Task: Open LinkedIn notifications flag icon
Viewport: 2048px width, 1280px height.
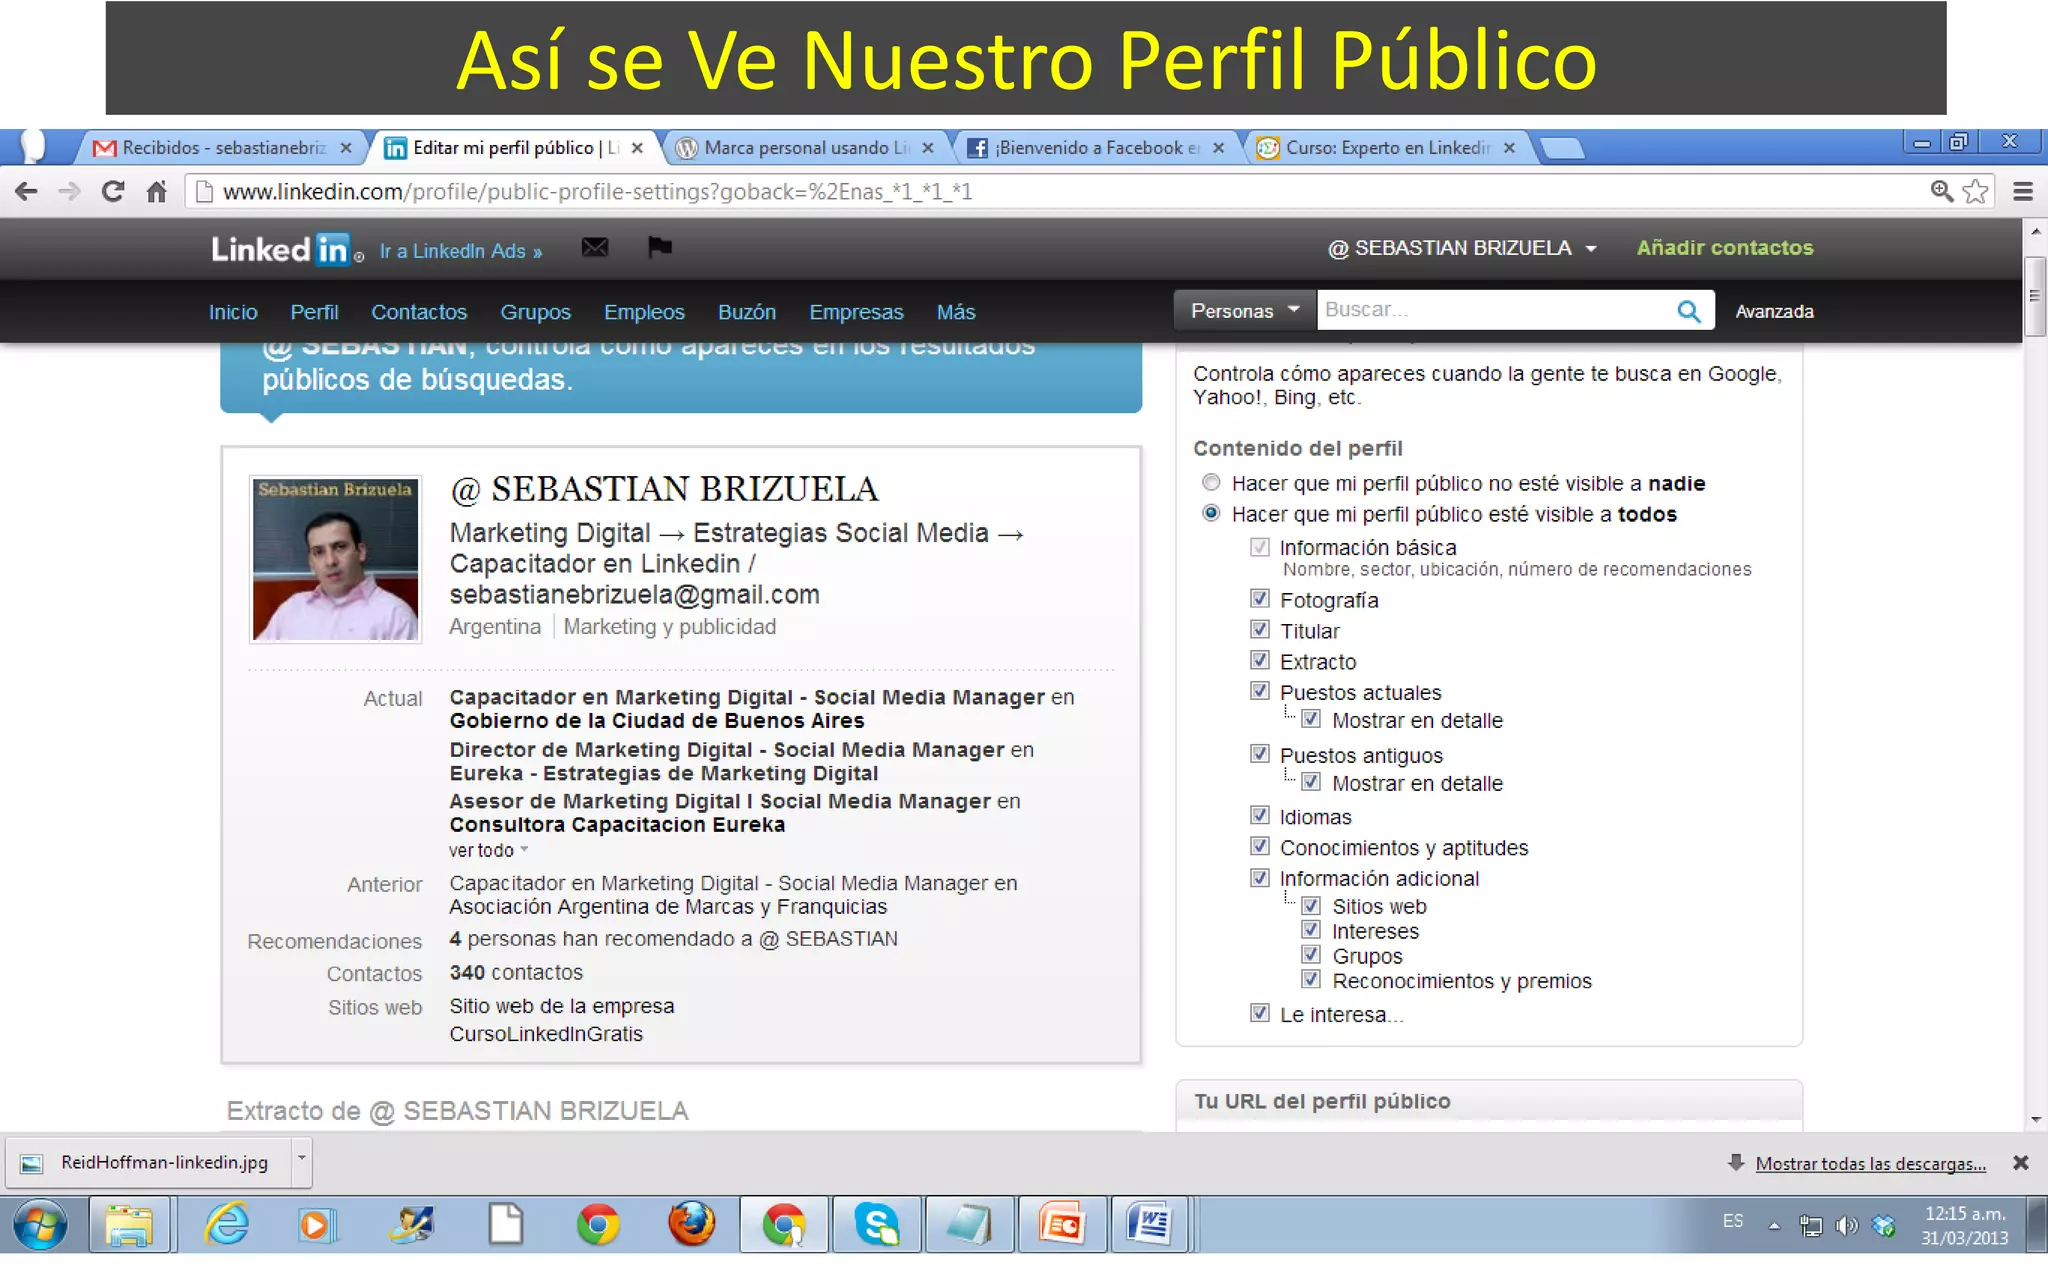Action: click(660, 247)
